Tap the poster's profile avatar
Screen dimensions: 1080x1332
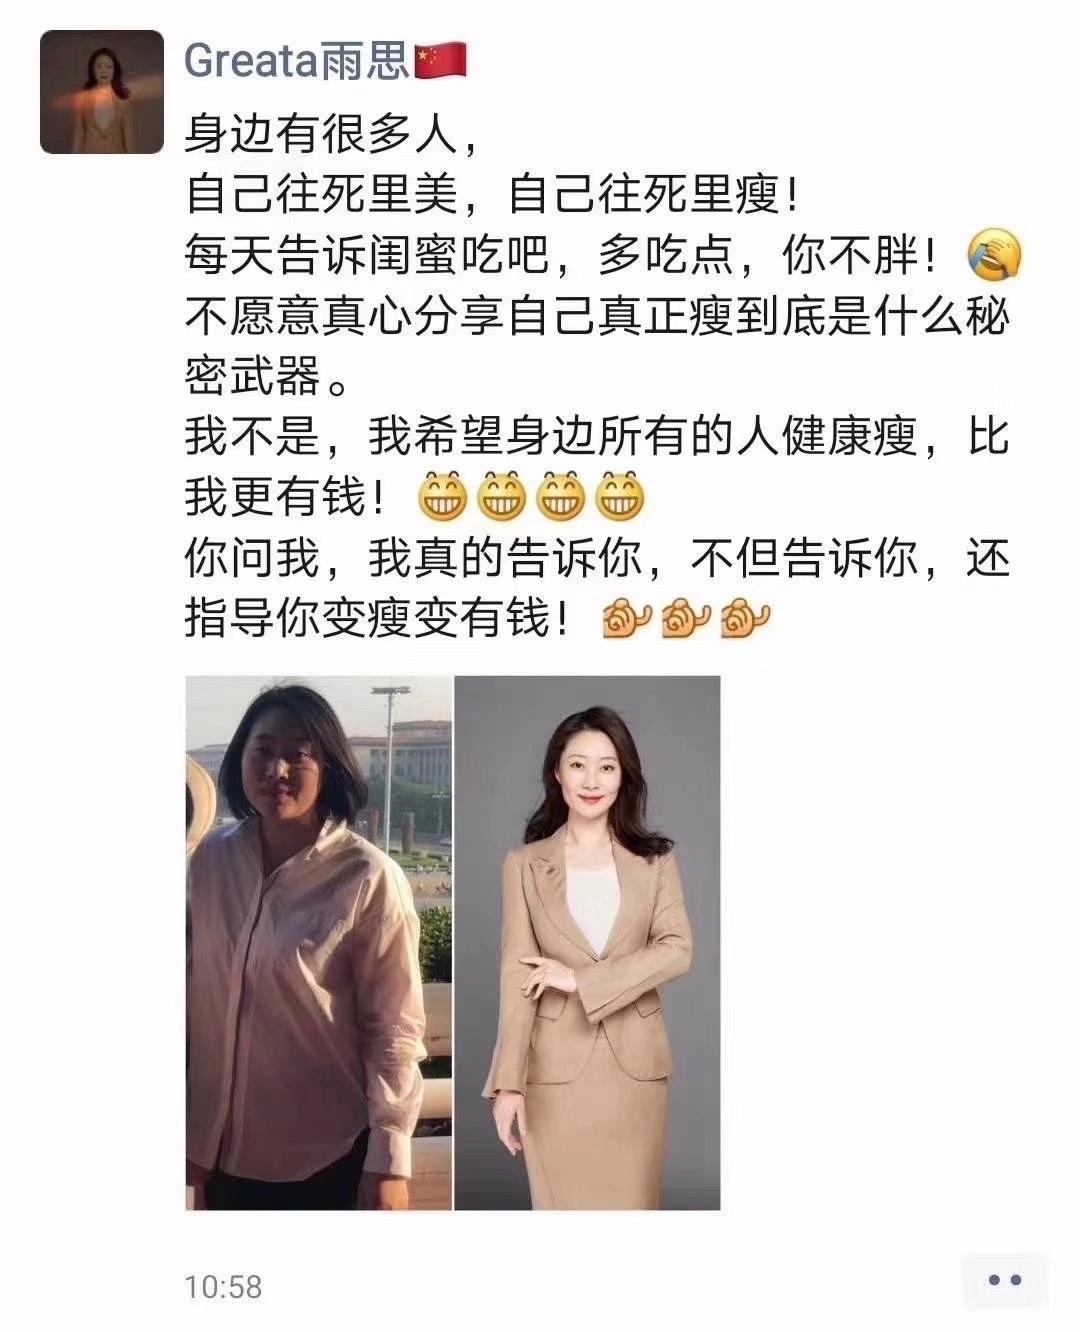pos(101,92)
